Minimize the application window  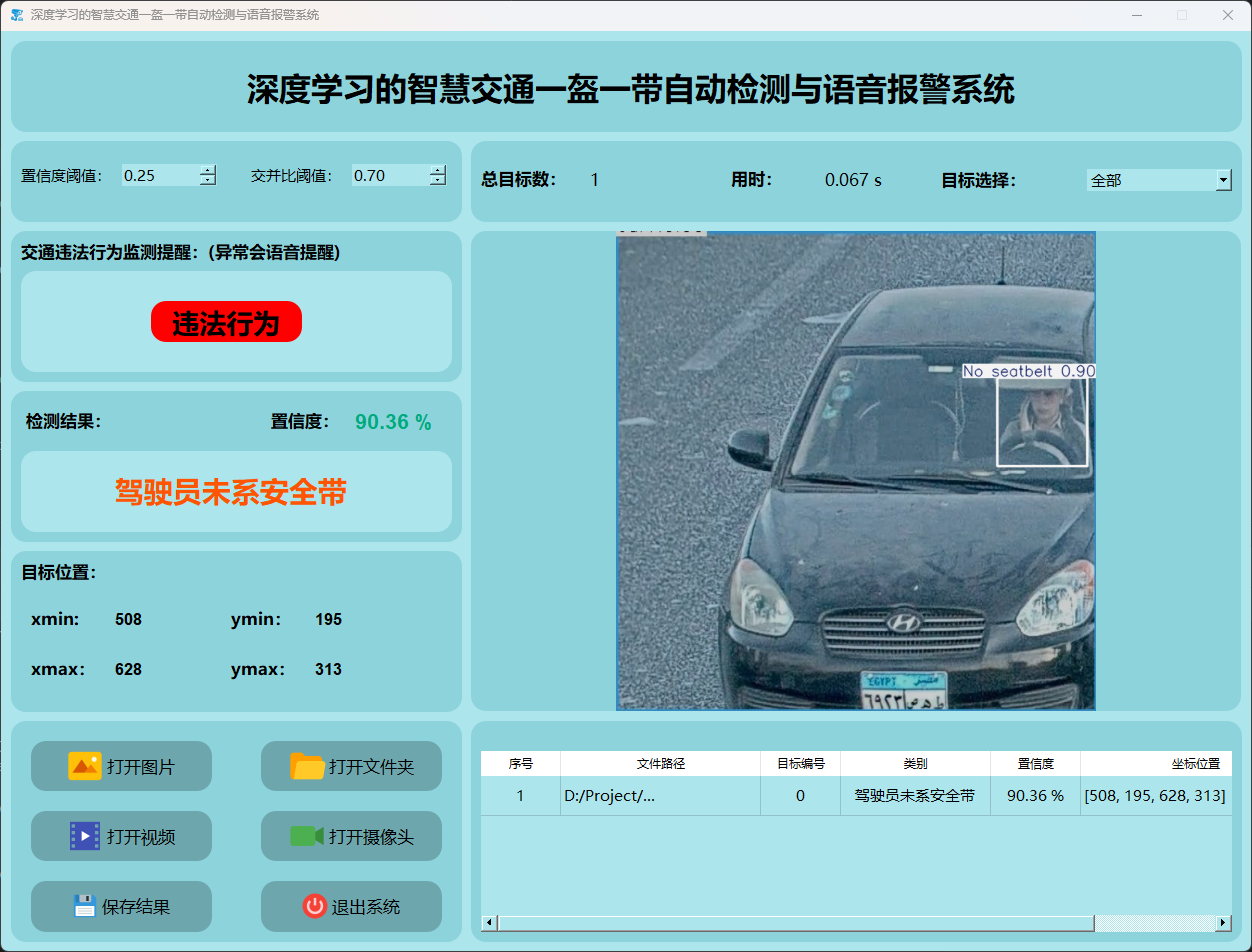(1137, 15)
